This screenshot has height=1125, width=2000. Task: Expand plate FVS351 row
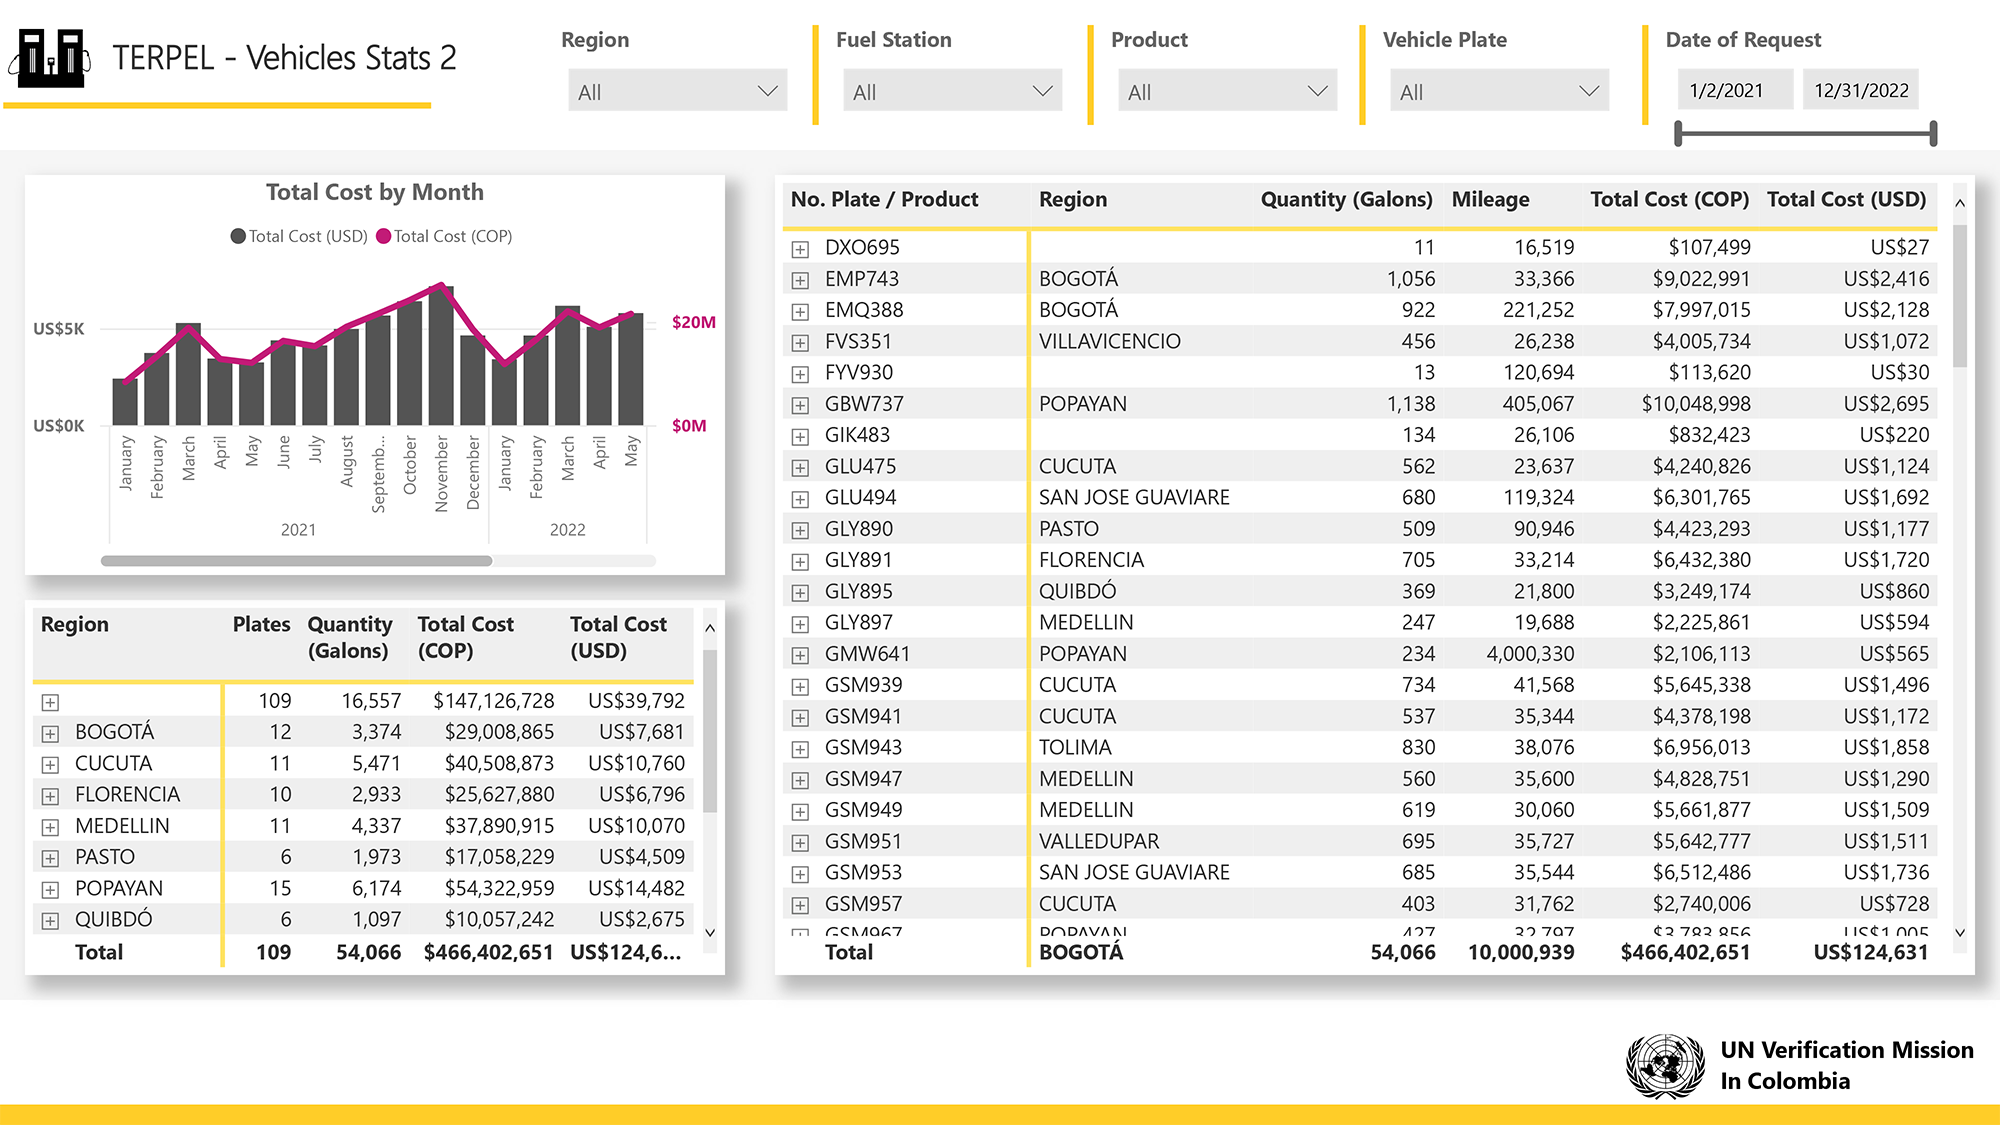click(800, 342)
